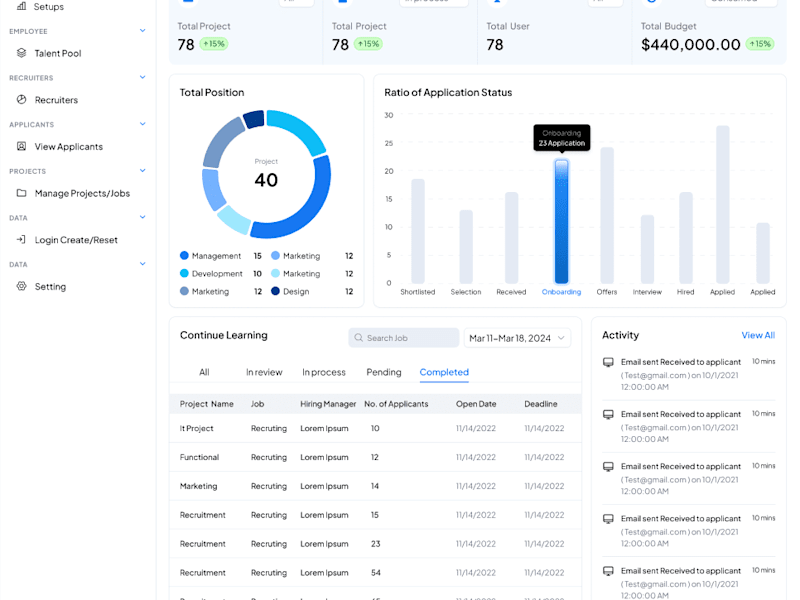The image size is (800, 600).
Task: Open Talent Pool in the sidebar
Action: point(58,53)
